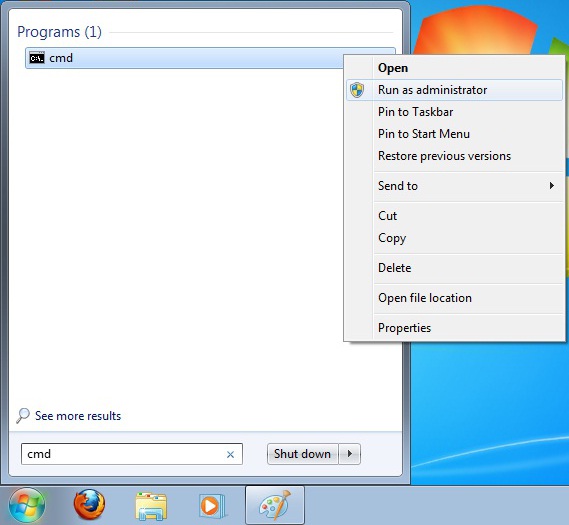Open Windows Explorer folder icon in taskbar
Image resolution: width=569 pixels, height=525 pixels.
151,506
